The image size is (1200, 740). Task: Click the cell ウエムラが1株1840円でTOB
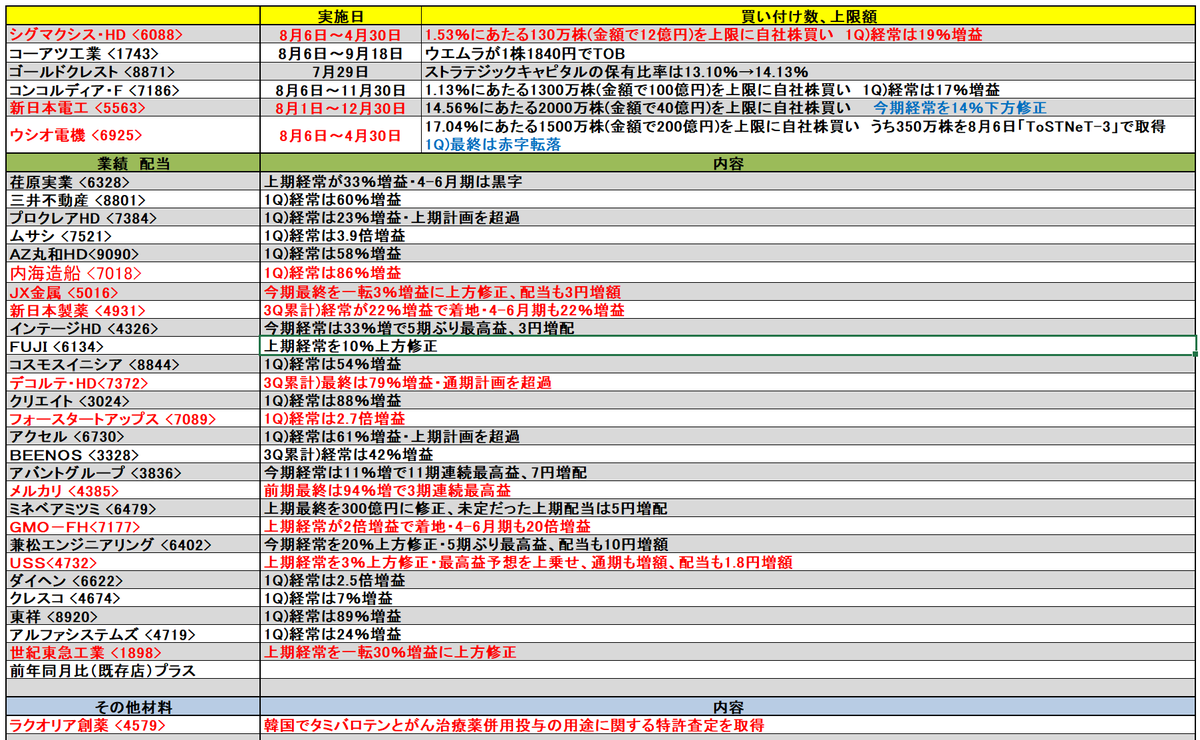click(x=809, y=52)
